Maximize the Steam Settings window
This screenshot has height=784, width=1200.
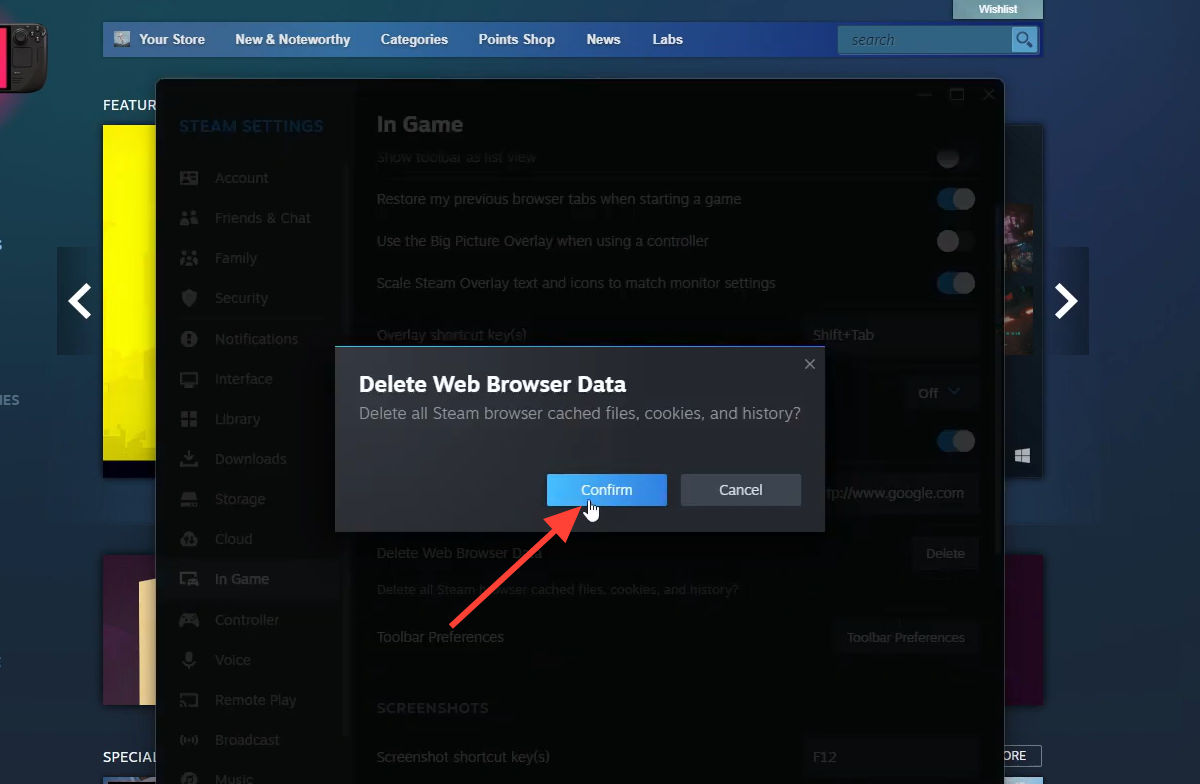pyautogui.click(x=957, y=94)
